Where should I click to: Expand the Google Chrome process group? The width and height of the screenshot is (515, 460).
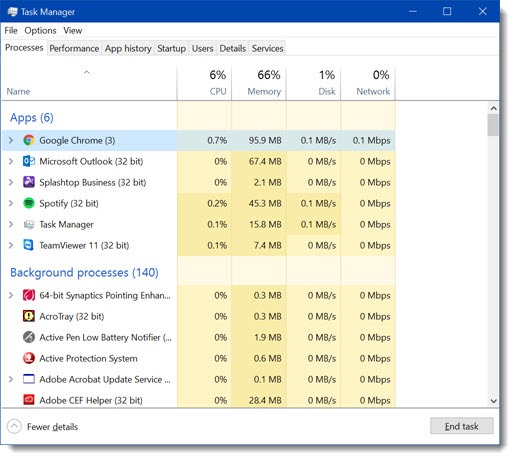tap(11, 140)
